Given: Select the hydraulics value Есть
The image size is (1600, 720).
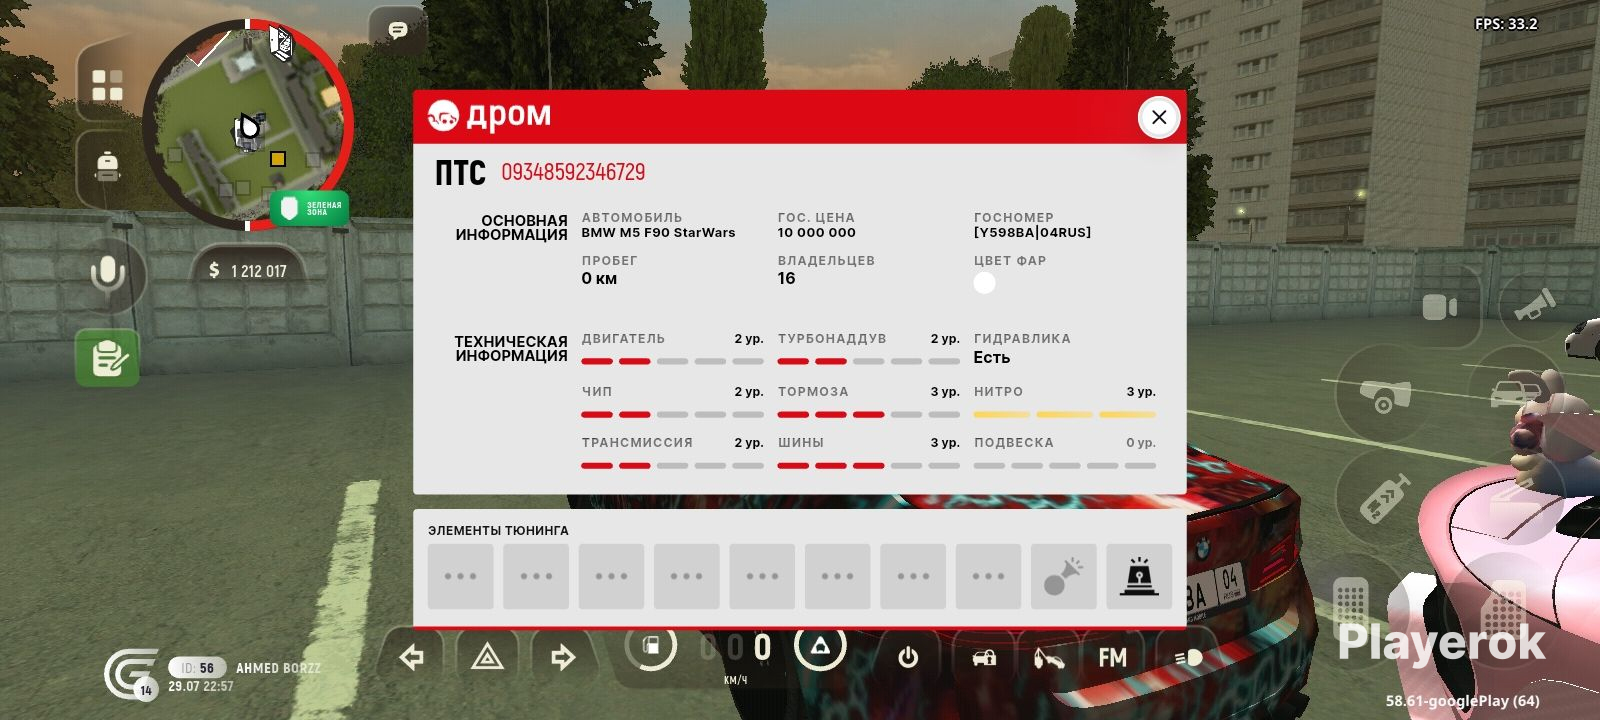Looking at the screenshot, I should [992, 358].
